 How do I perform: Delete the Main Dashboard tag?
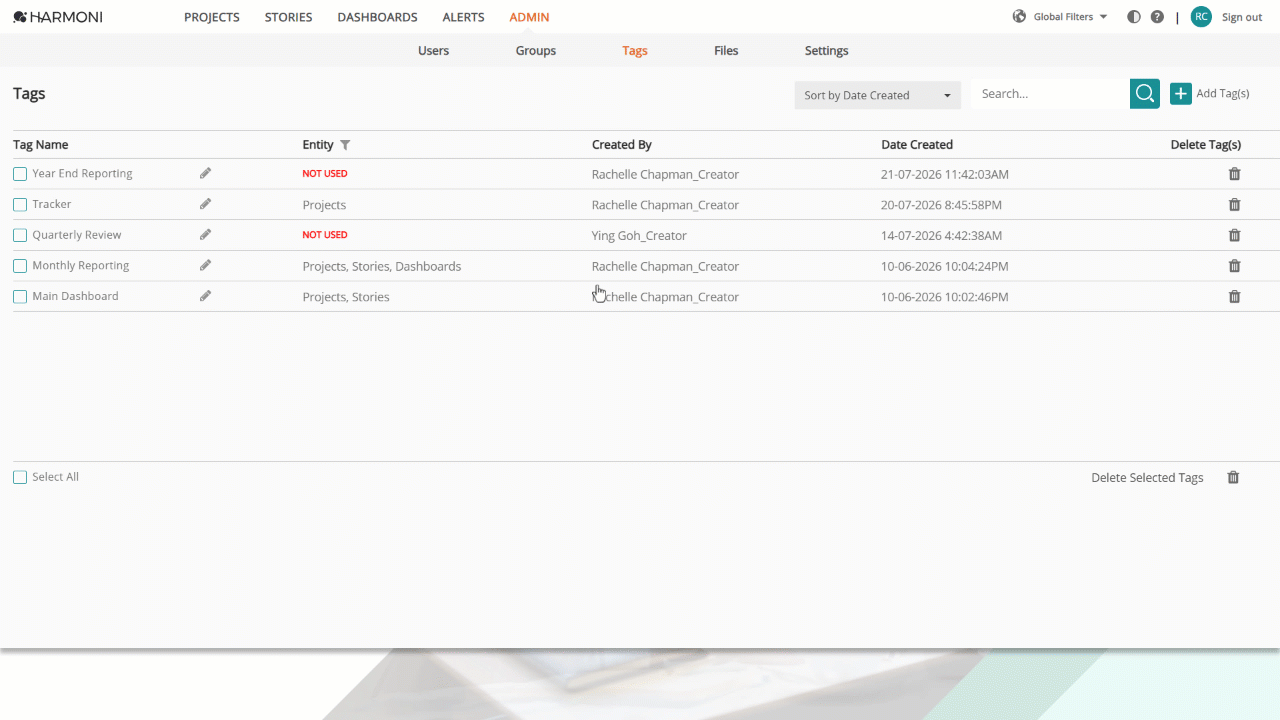(x=1234, y=296)
